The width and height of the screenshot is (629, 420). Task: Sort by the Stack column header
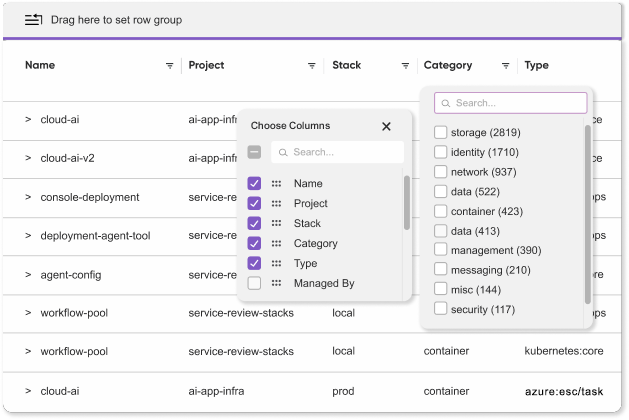(x=347, y=65)
